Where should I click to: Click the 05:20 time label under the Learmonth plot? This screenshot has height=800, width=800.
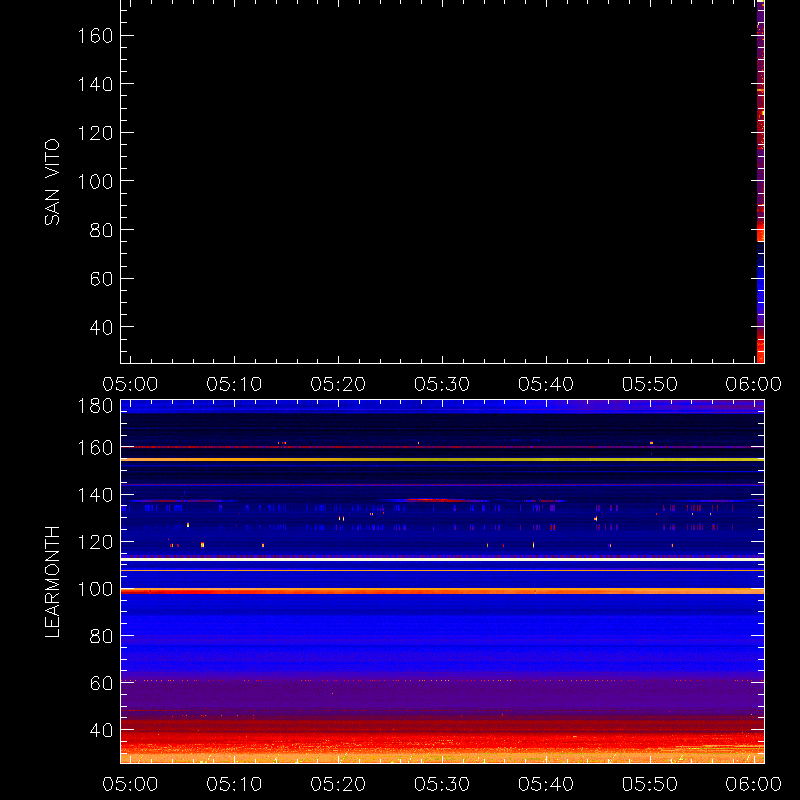[x=338, y=784]
